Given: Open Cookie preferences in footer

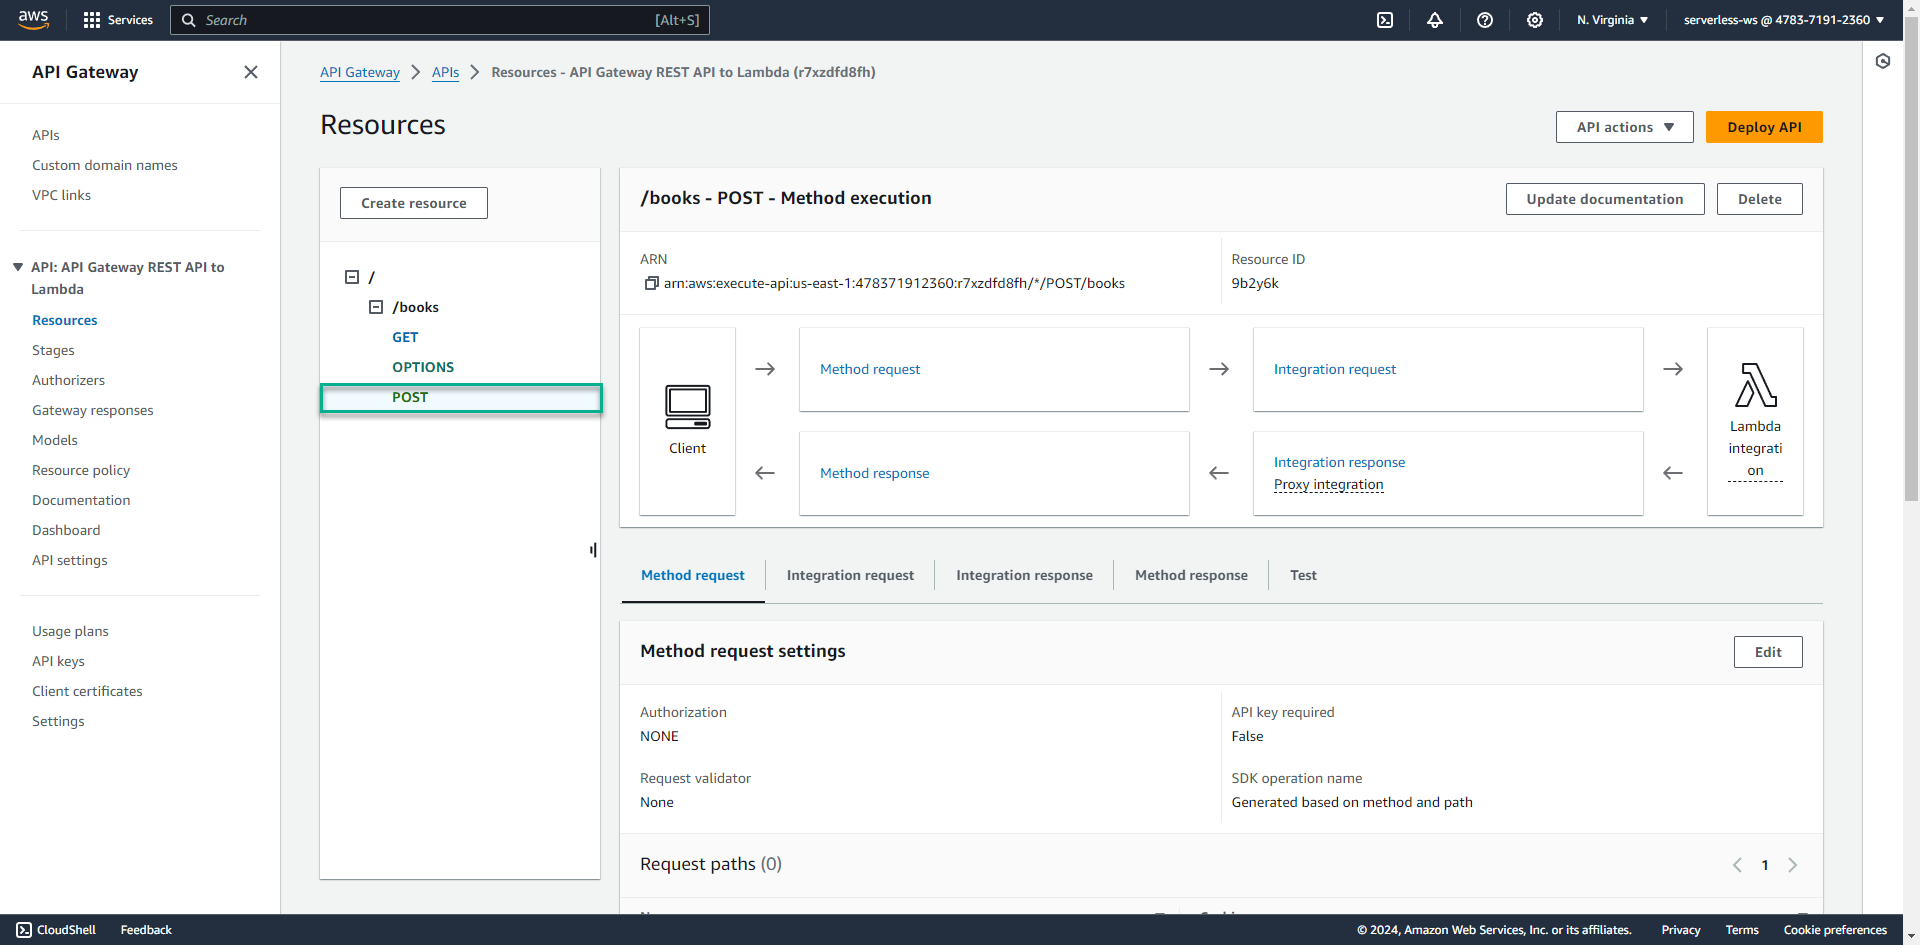Looking at the screenshot, I should (x=1835, y=930).
